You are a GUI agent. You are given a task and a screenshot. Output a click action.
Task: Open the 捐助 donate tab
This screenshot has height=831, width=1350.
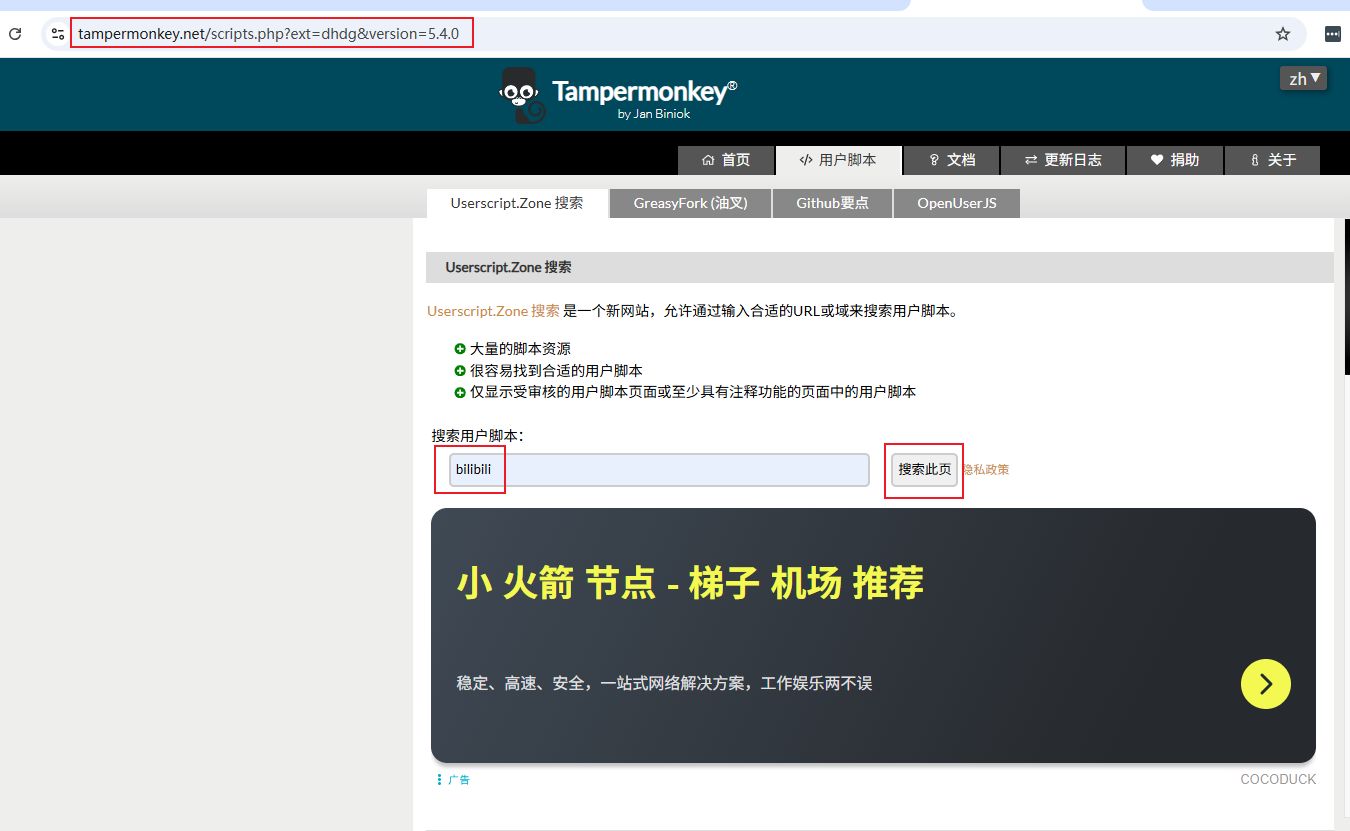click(x=1175, y=160)
